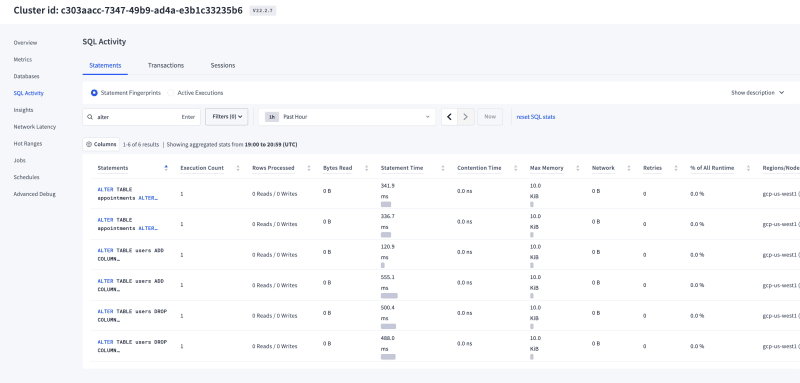800x383 pixels.
Task: Click the 341.9 ms statement time bar
Action: (x=386, y=204)
